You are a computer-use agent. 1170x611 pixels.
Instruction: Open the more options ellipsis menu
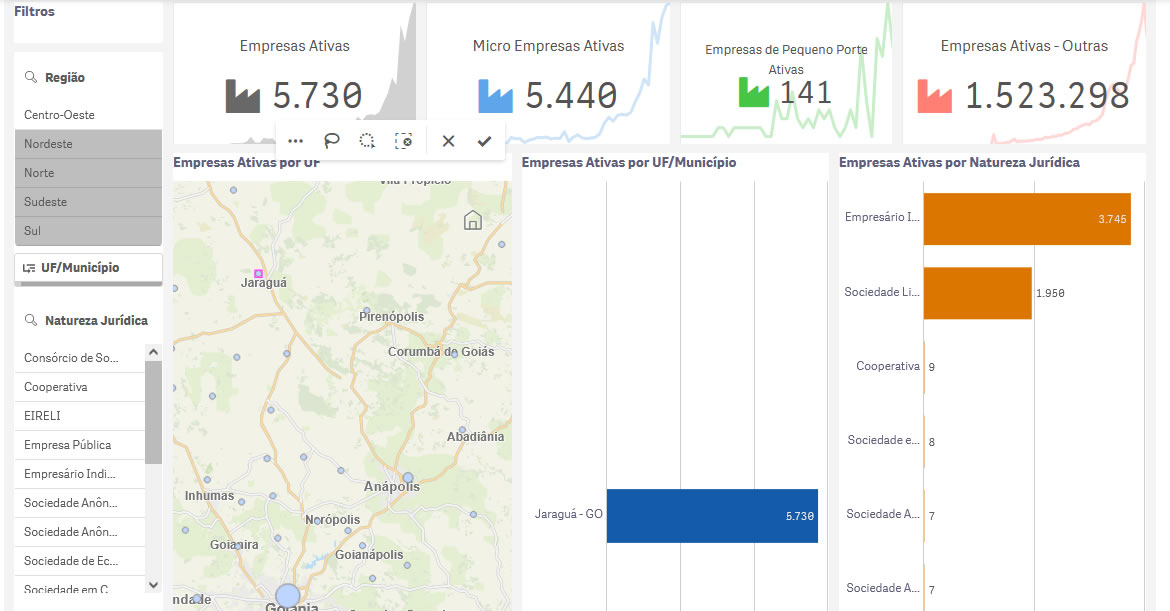[x=295, y=141]
